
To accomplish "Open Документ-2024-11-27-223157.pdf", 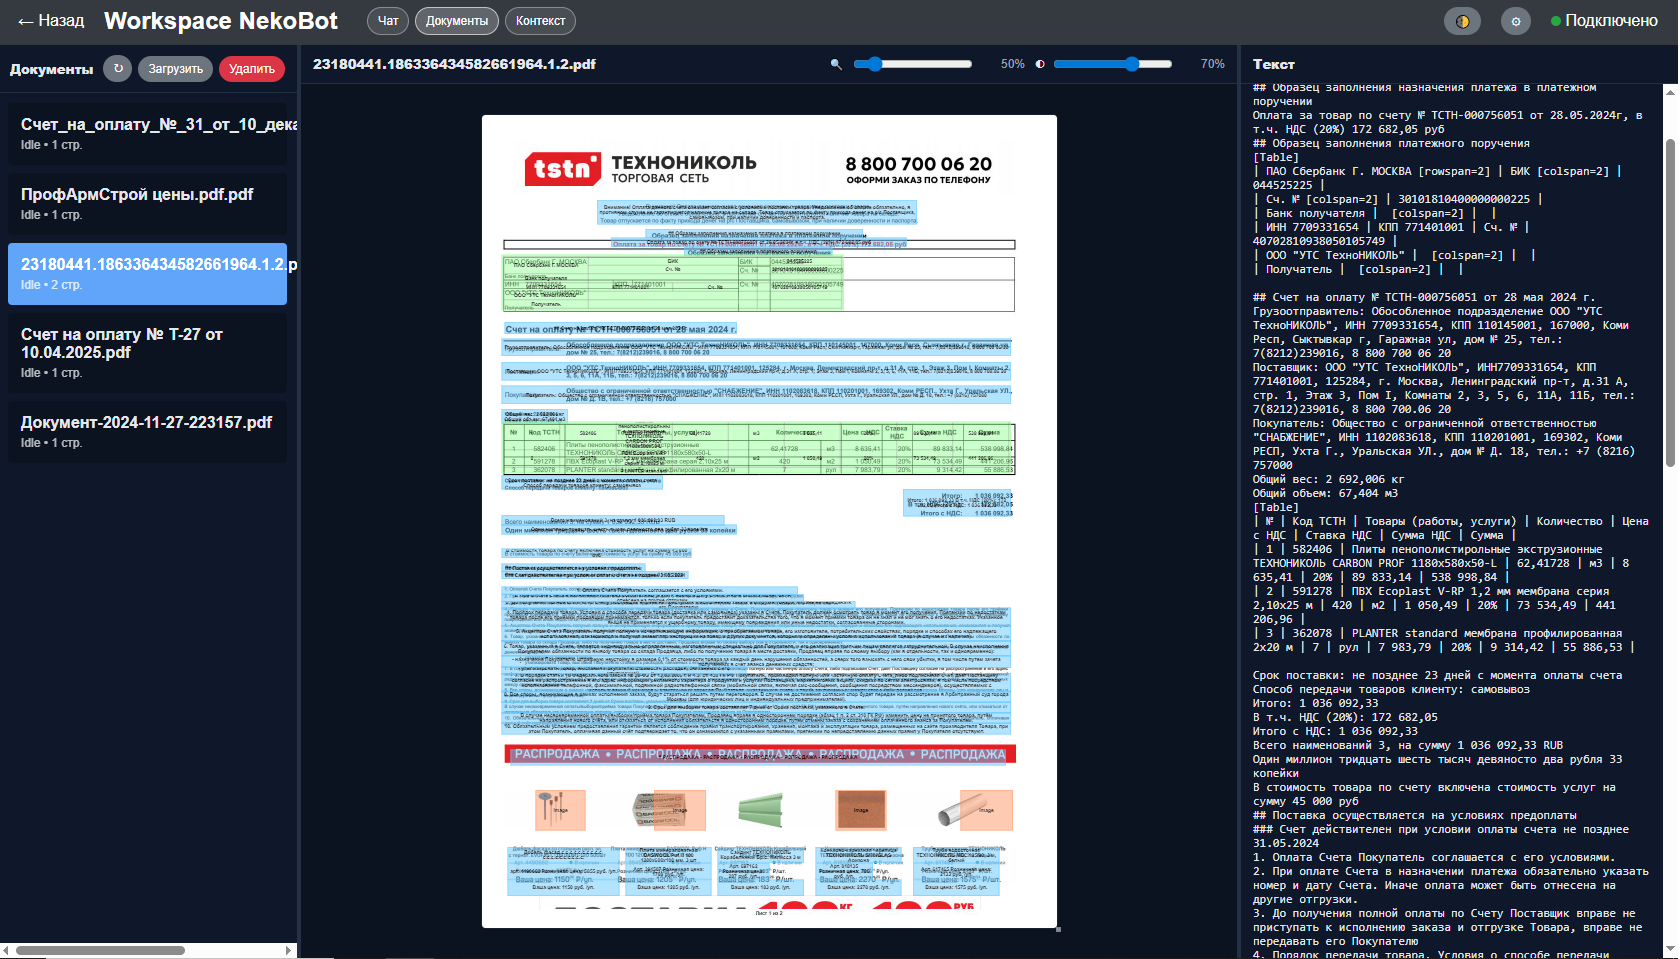I will (147, 431).
